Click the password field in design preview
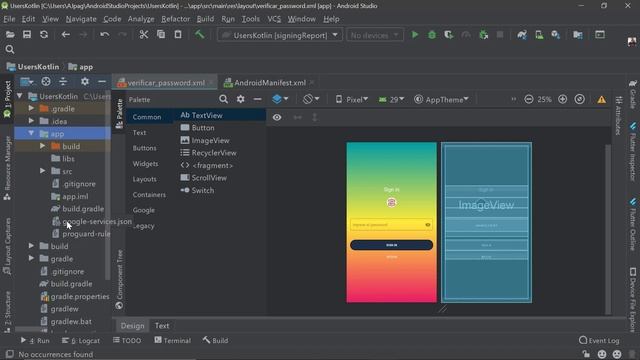Viewport: 640px width, 360px height. click(391, 224)
